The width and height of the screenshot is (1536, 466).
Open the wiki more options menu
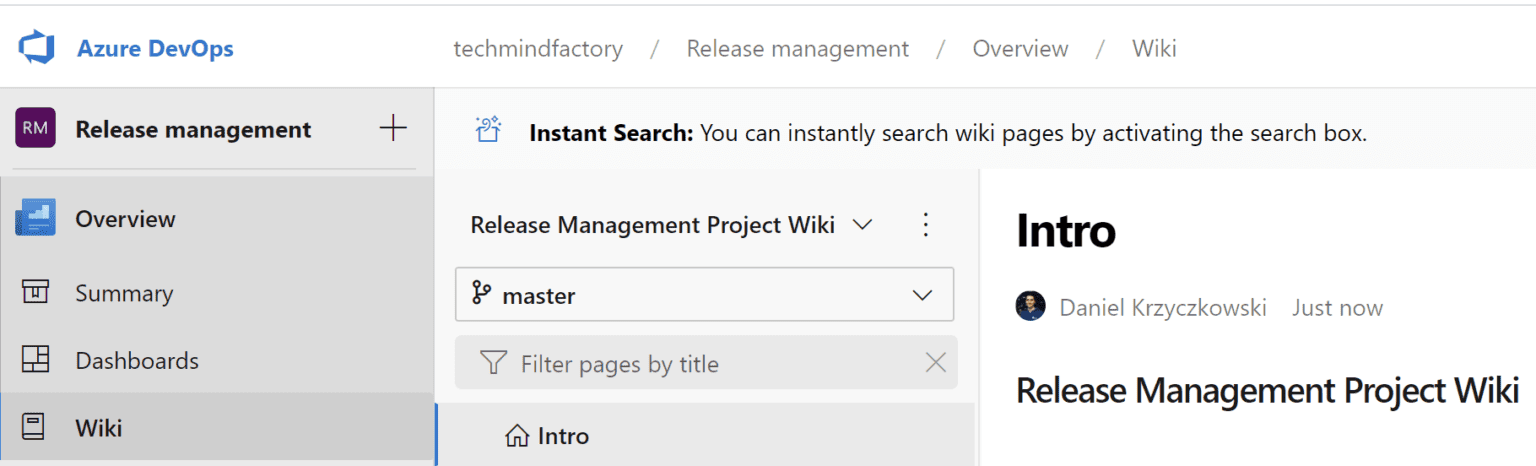[925, 225]
